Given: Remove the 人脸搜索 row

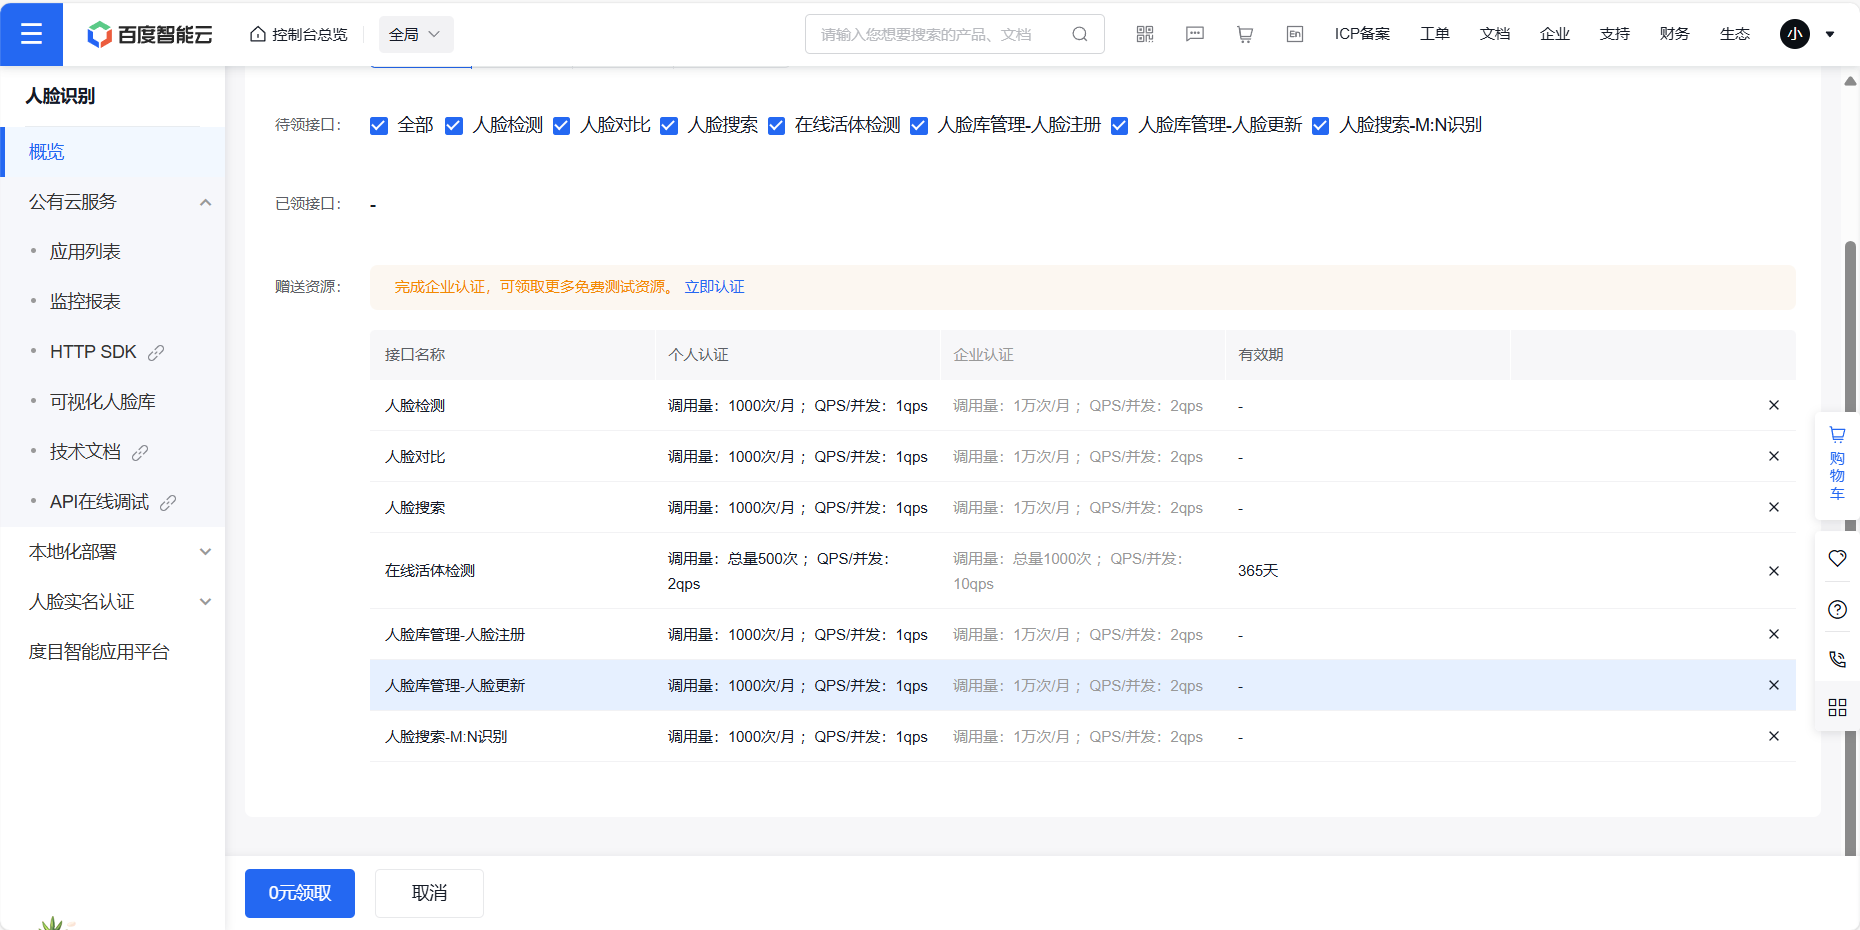Looking at the screenshot, I should 1774,507.
